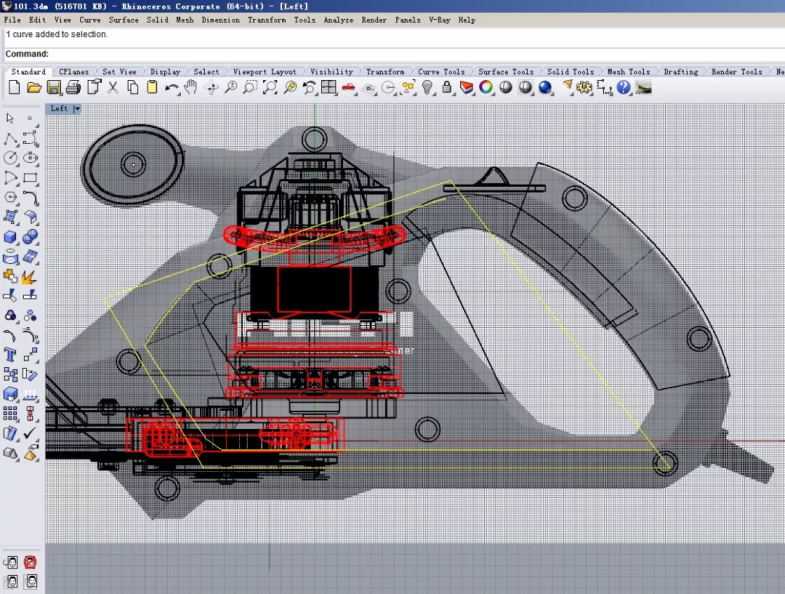Open the color wheel material icon
The width and height of the screenshot is (785, 594).
(x=485, y=88)
